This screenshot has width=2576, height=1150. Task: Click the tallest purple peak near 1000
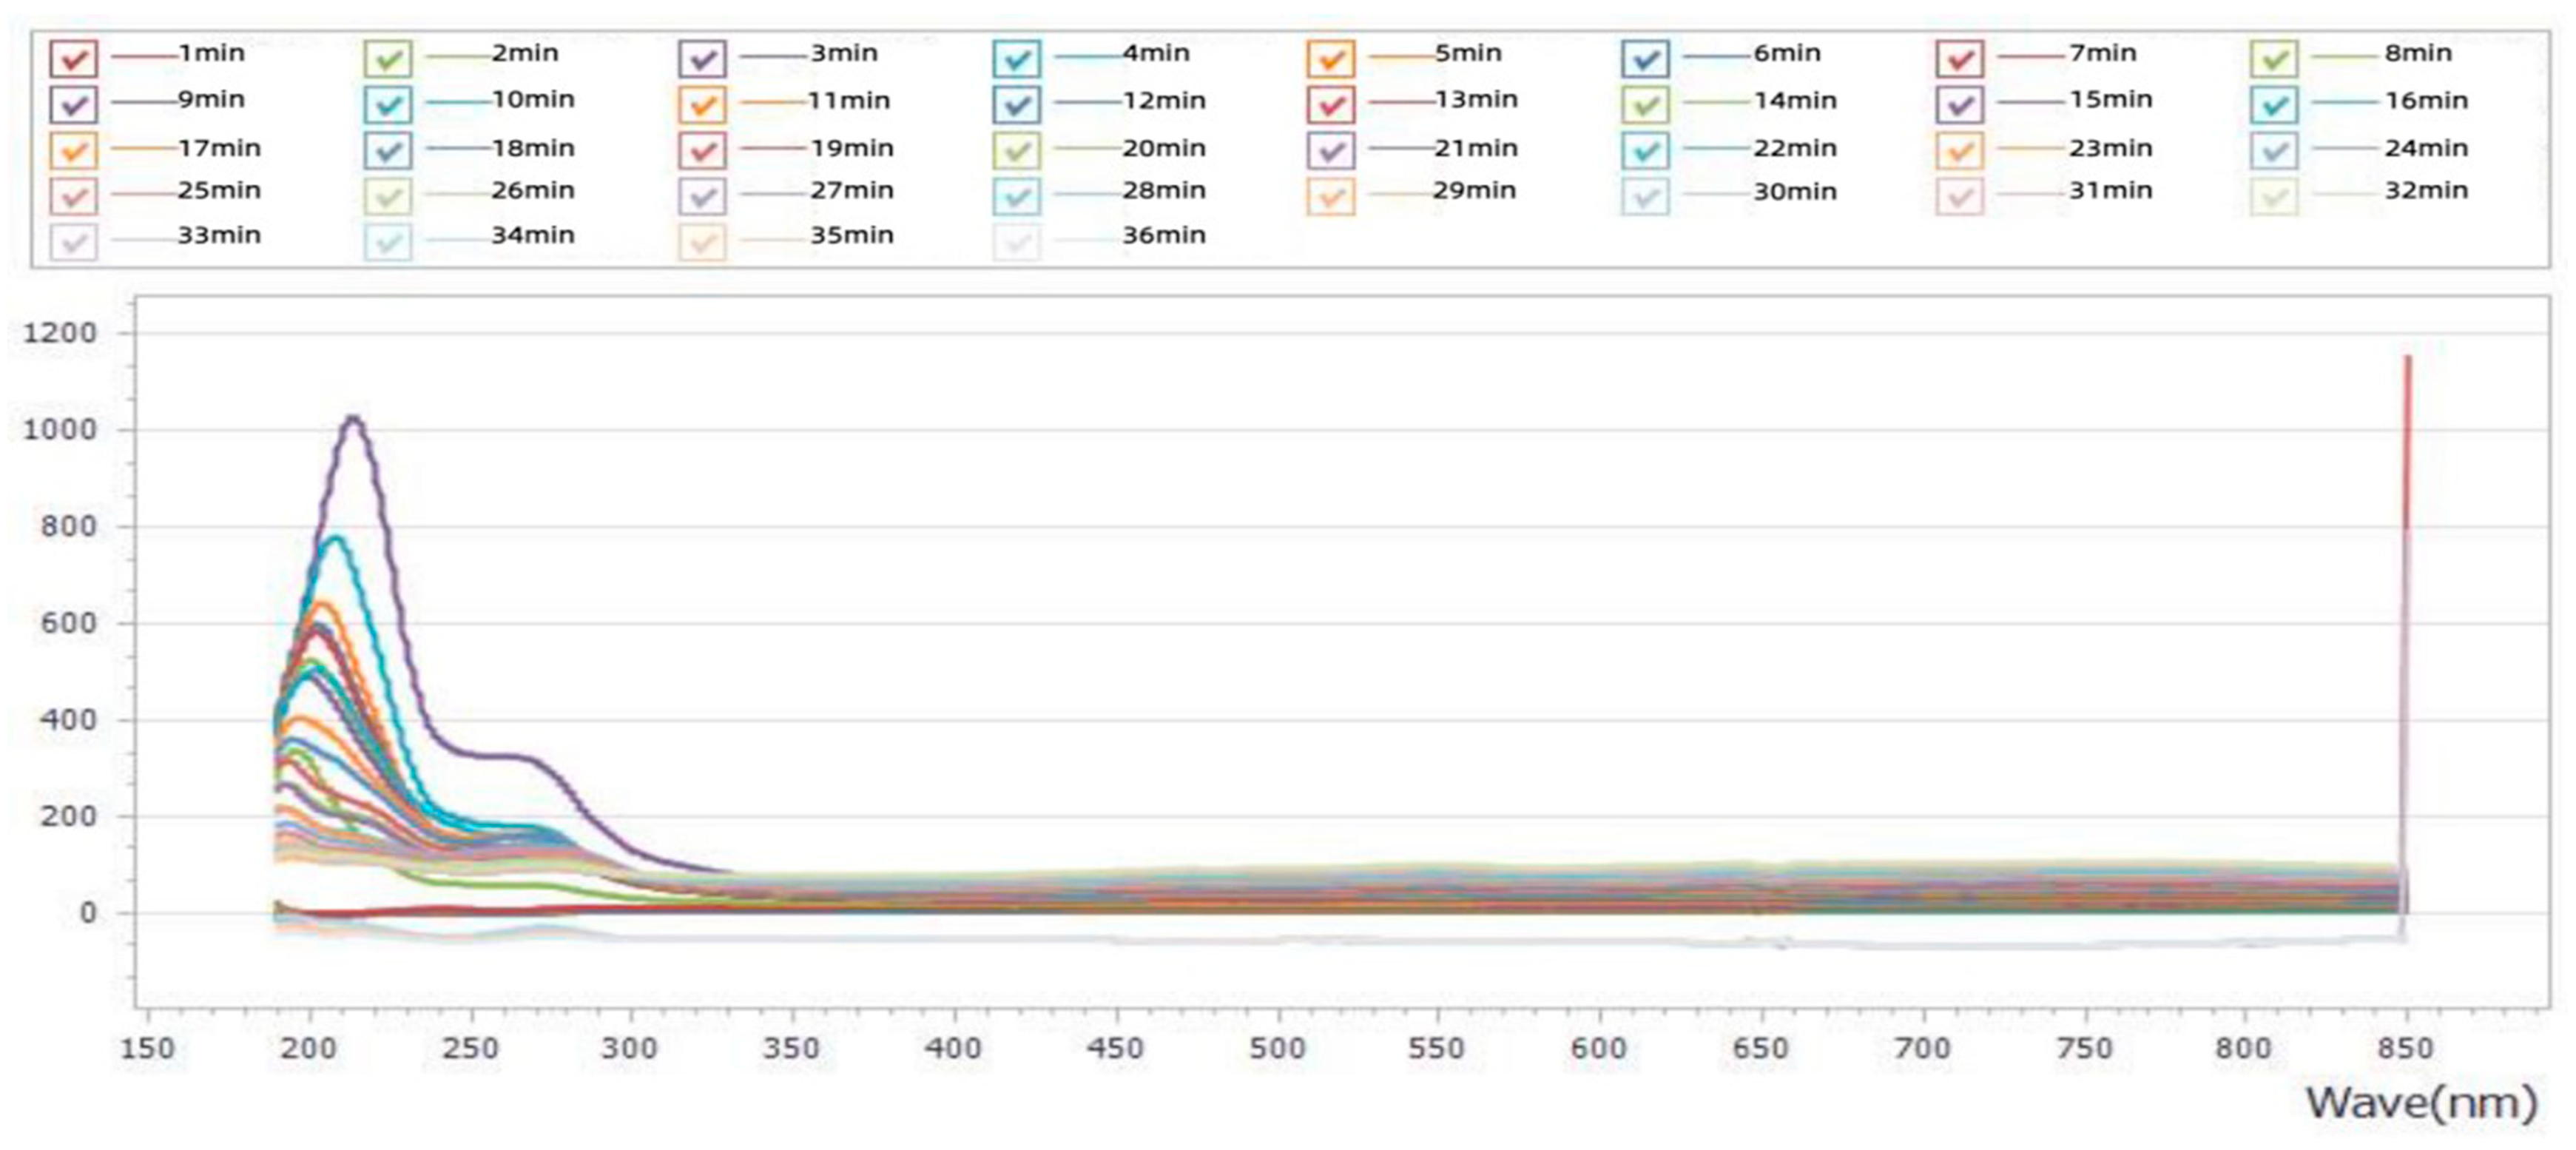(x=353, y=418)
